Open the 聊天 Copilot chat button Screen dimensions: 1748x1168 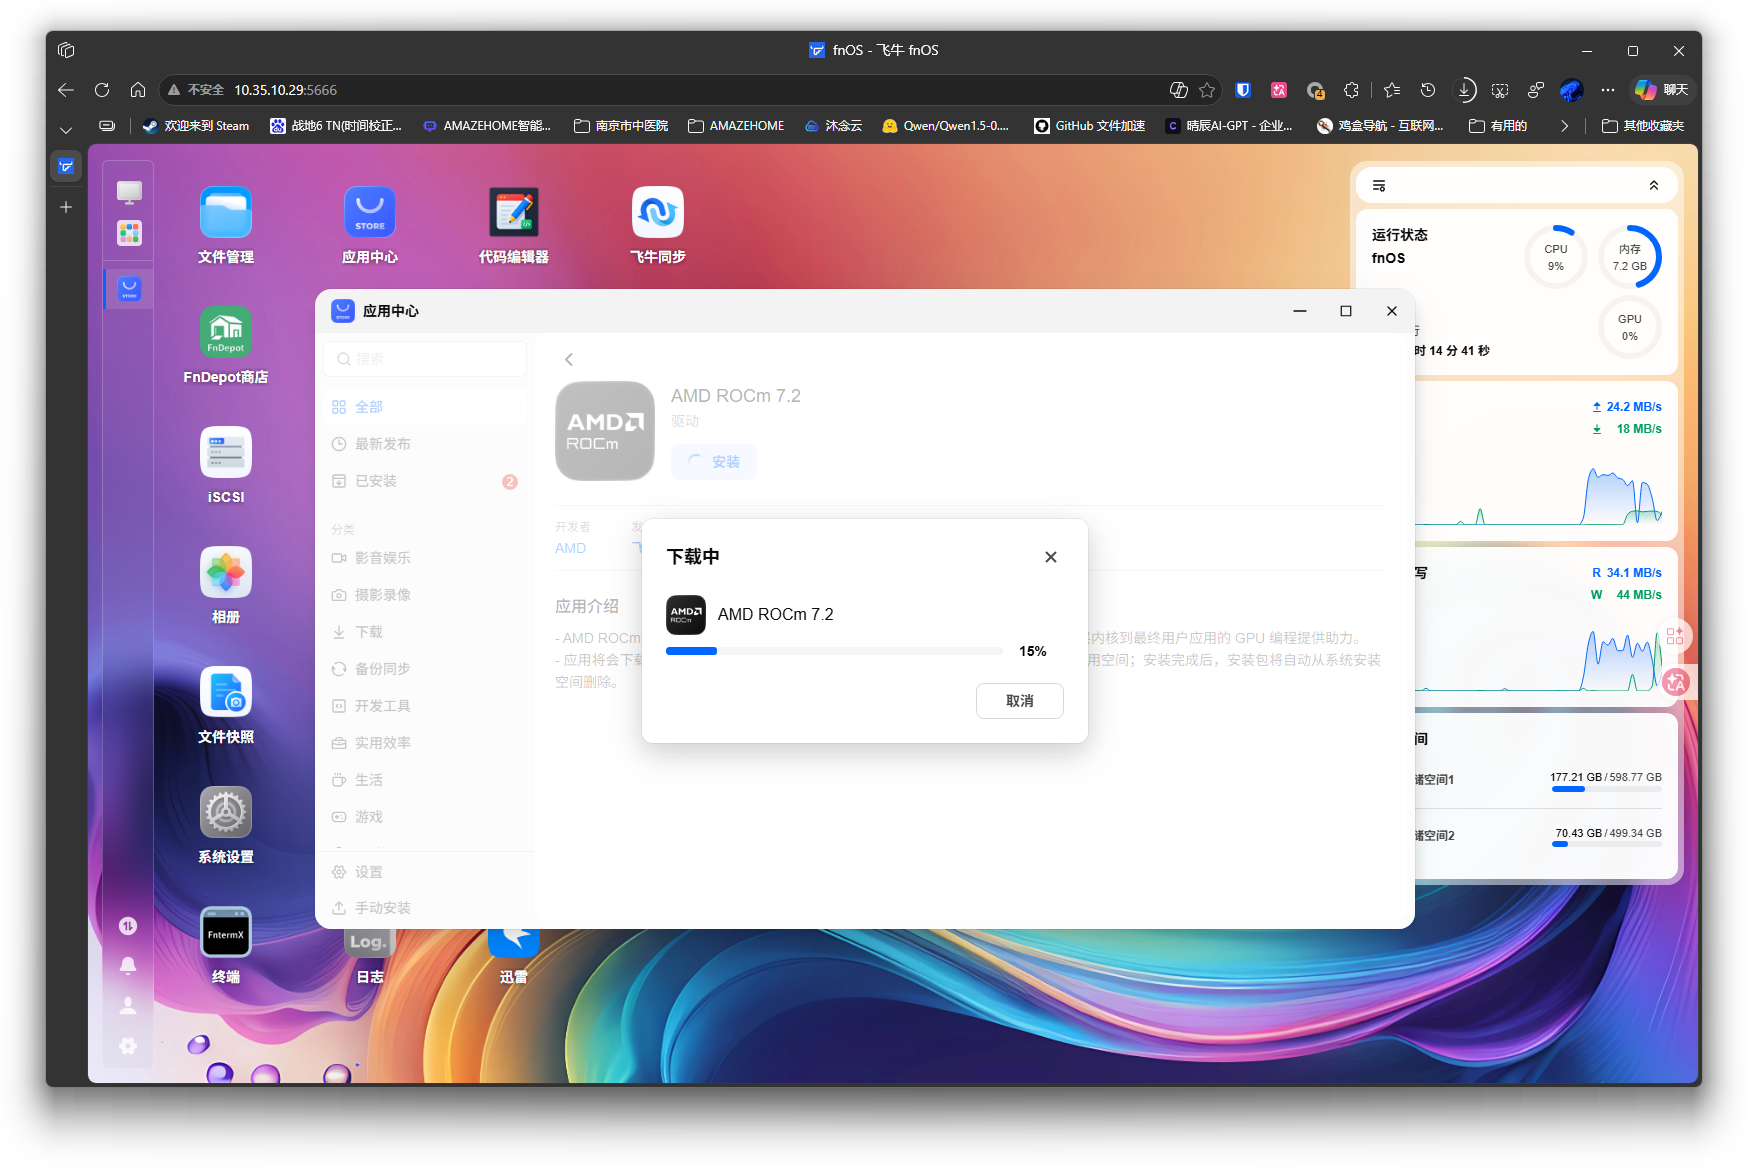[1661, 90]
